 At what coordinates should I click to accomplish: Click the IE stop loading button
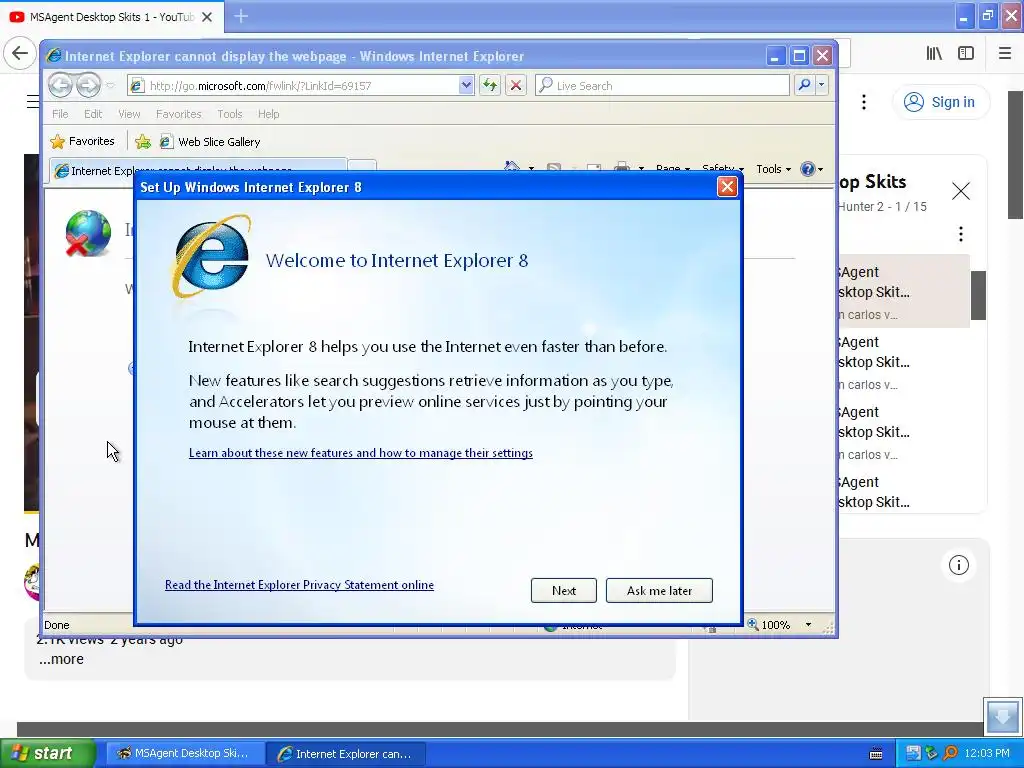pos(515,86)
